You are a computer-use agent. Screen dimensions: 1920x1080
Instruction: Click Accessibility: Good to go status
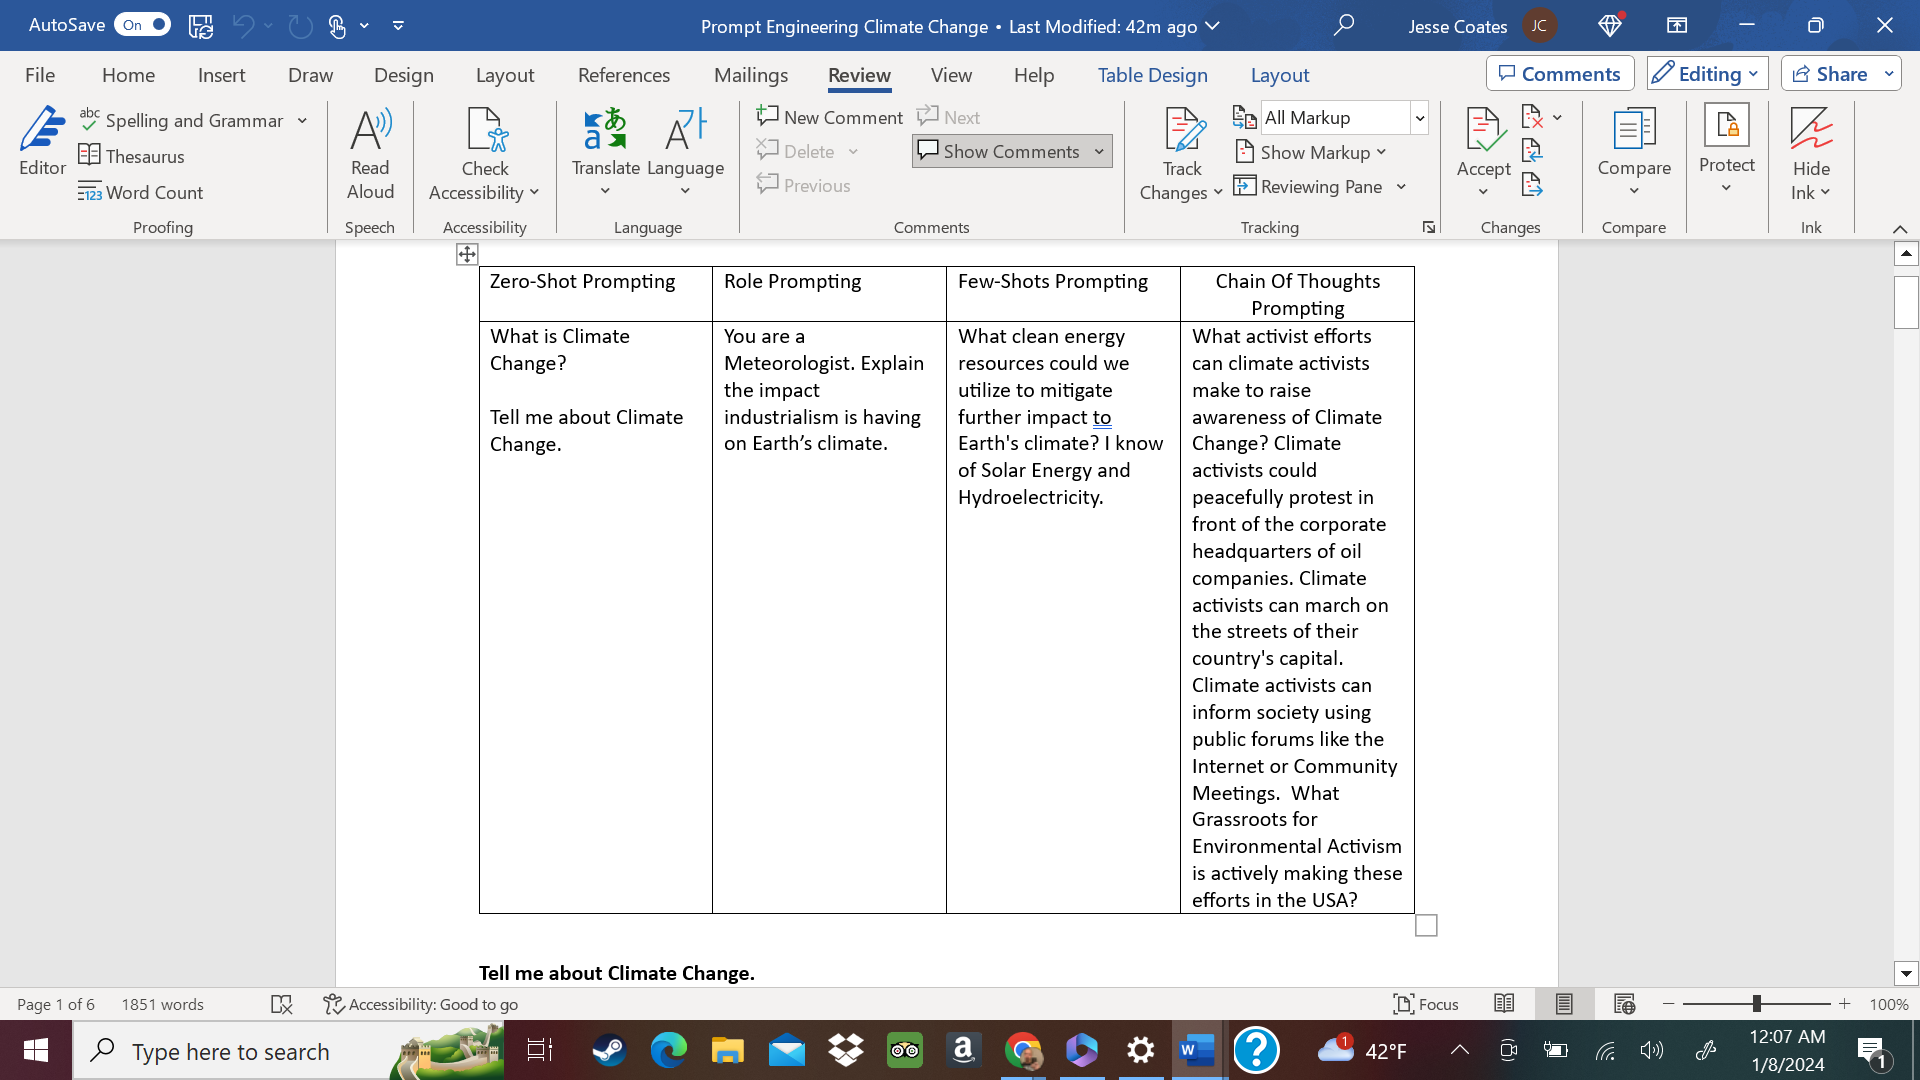pyautogui.click(x=420, y=1004)
